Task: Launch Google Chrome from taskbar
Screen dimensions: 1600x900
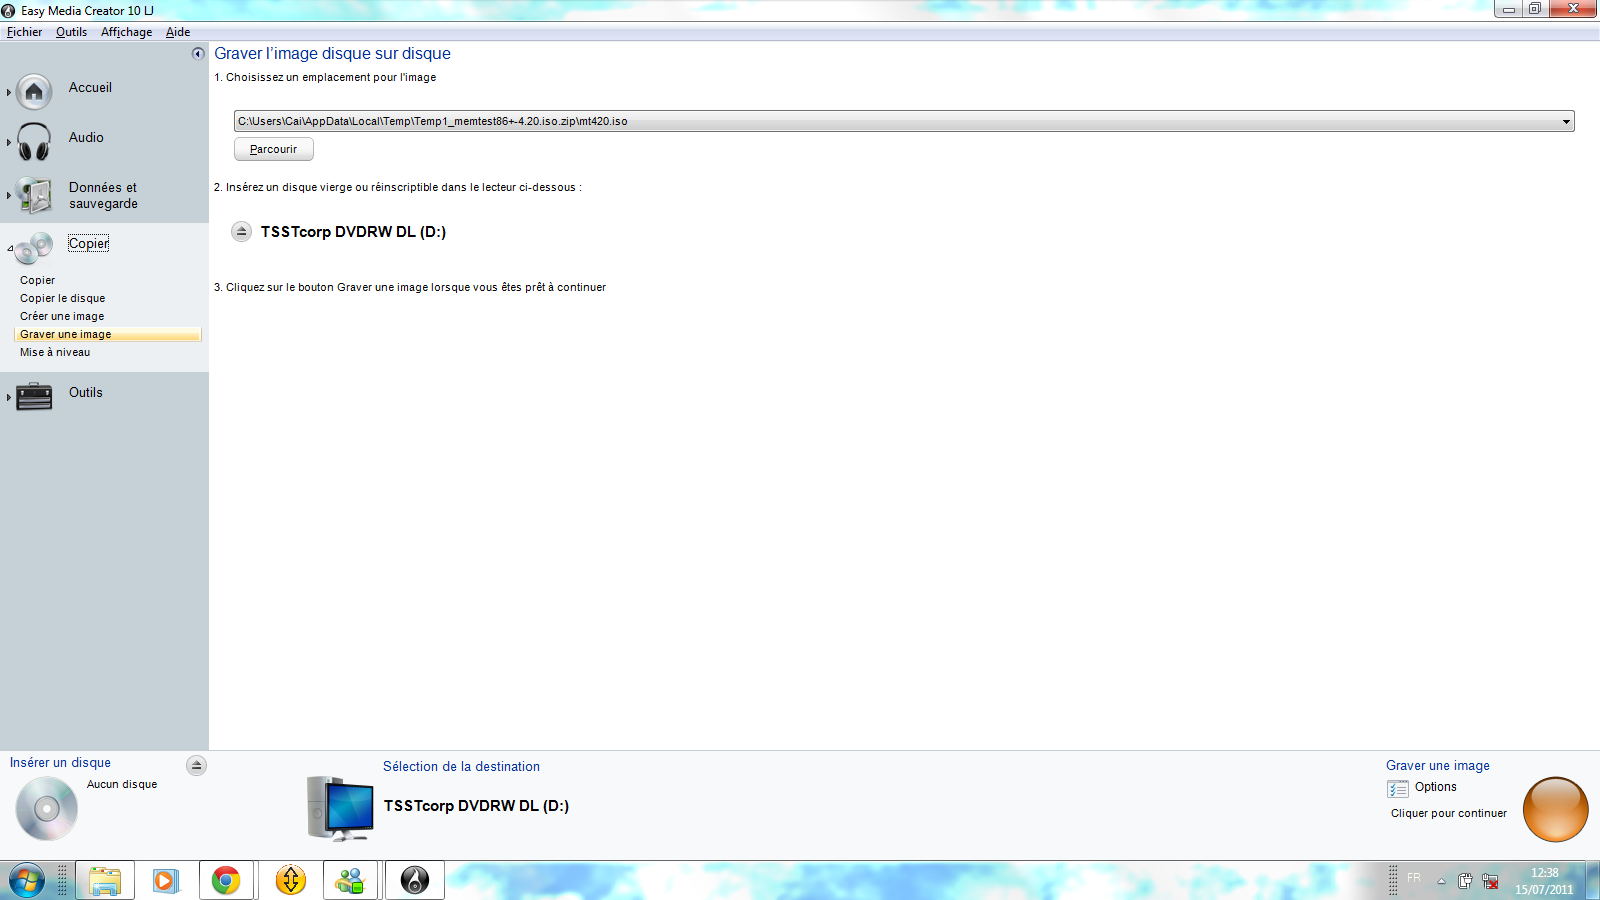Action: pyautogui.click(x=226, y=881)
